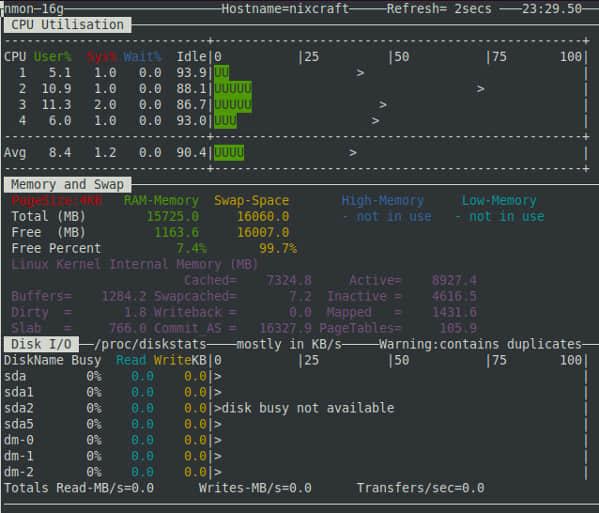Click CPU 4 idle value 93.0
599x513 pixels.
coord(191,121)
